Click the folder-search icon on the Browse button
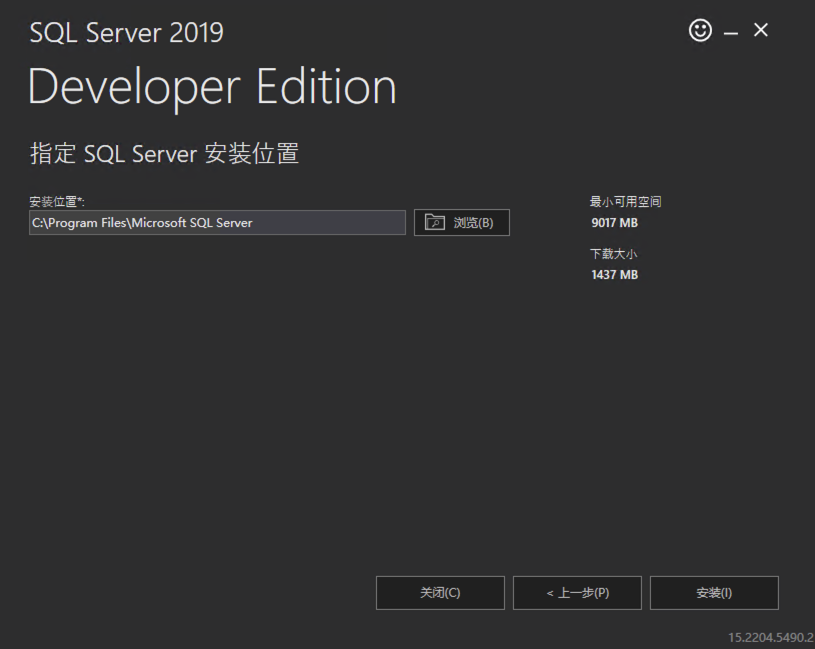This screenshot has width=815, height=649. point(434,222)
